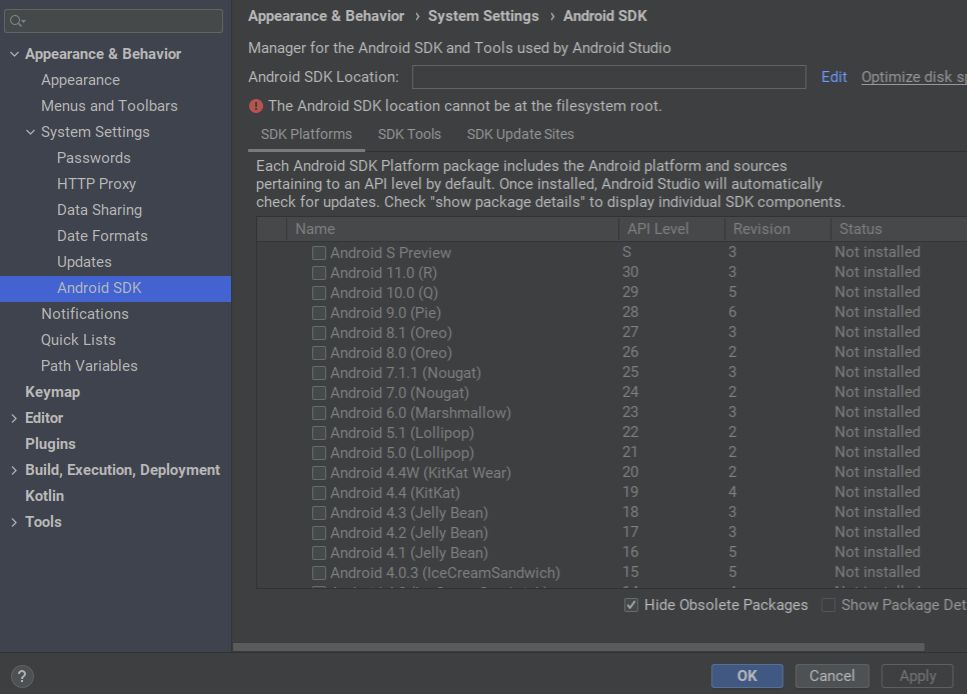Open Path Variables settings
967x694 pixels.
pyautogui.click(x=89, y=366)
